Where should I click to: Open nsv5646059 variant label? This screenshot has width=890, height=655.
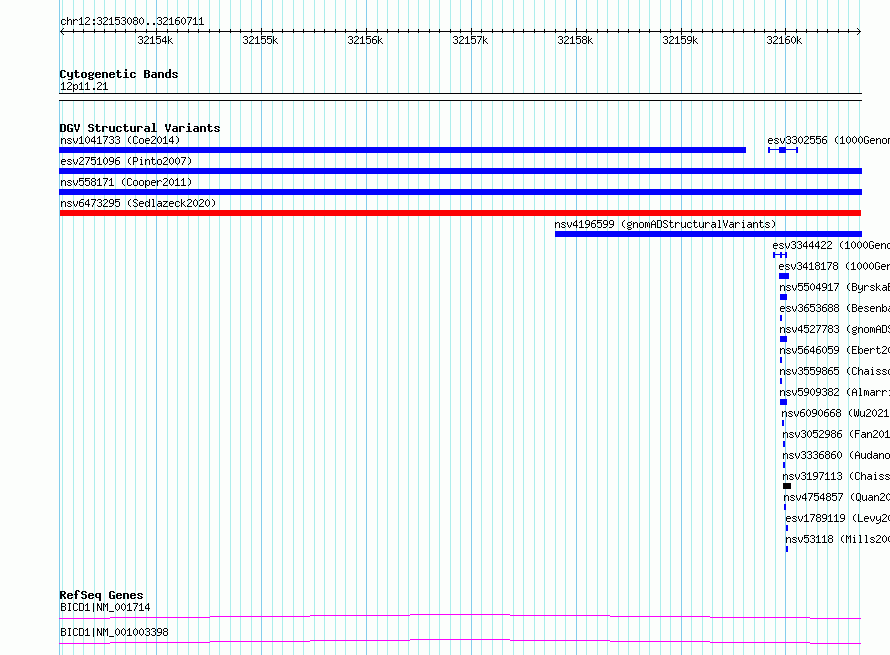(834, 350)
